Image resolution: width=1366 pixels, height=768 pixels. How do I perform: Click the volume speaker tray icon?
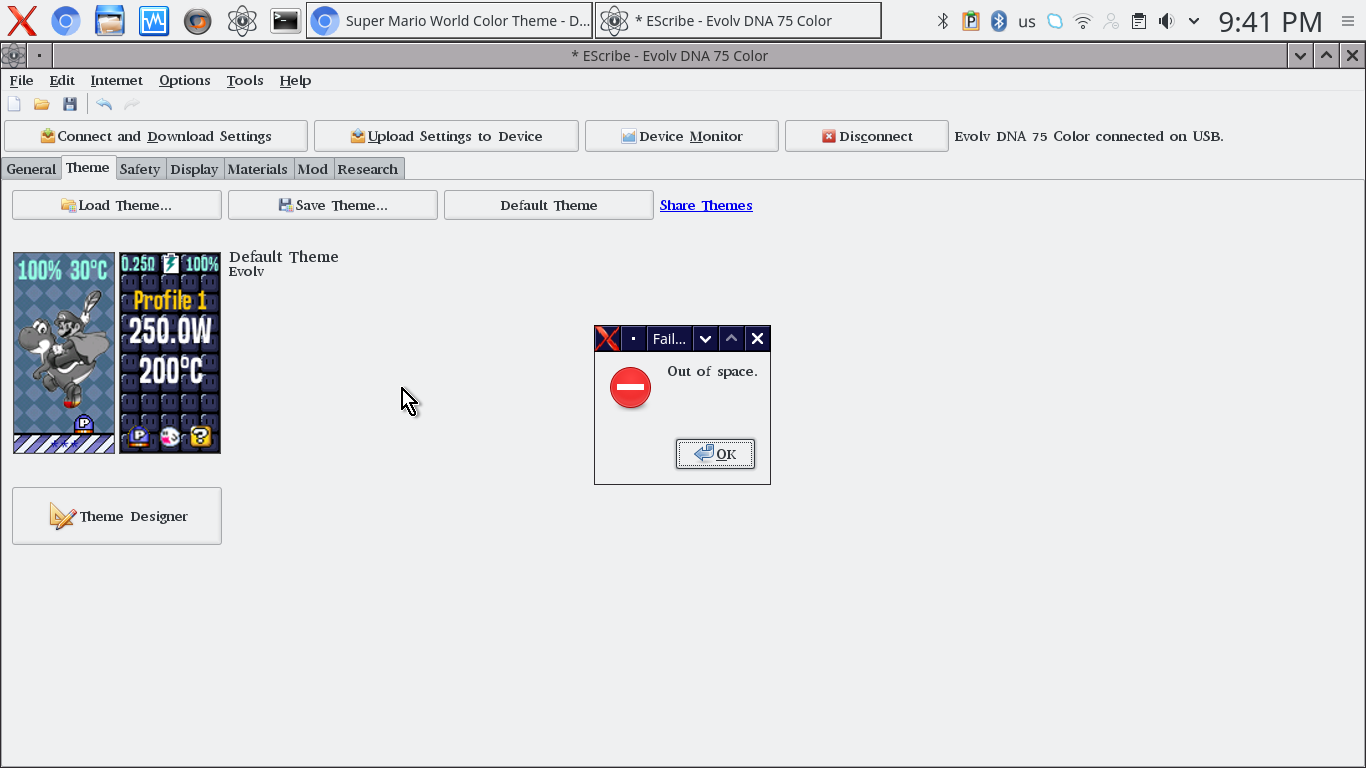[x=1166, y=21]
